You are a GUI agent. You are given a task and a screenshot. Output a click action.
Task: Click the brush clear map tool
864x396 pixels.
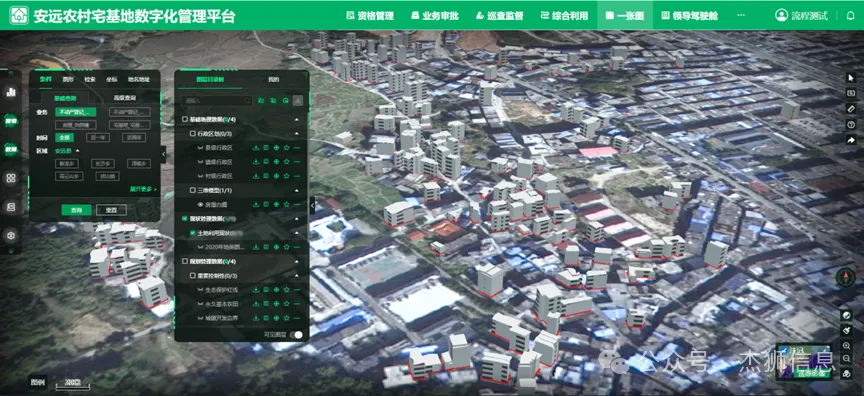846,330
